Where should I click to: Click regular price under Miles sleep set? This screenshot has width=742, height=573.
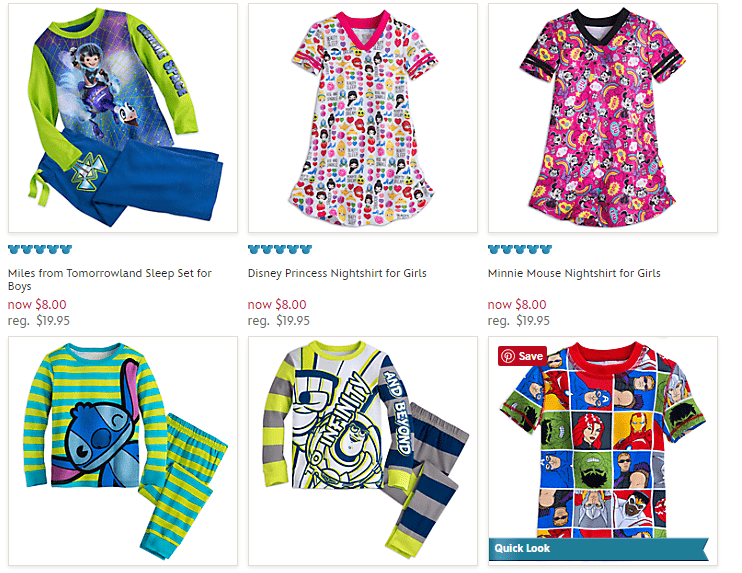coord(39,321)
